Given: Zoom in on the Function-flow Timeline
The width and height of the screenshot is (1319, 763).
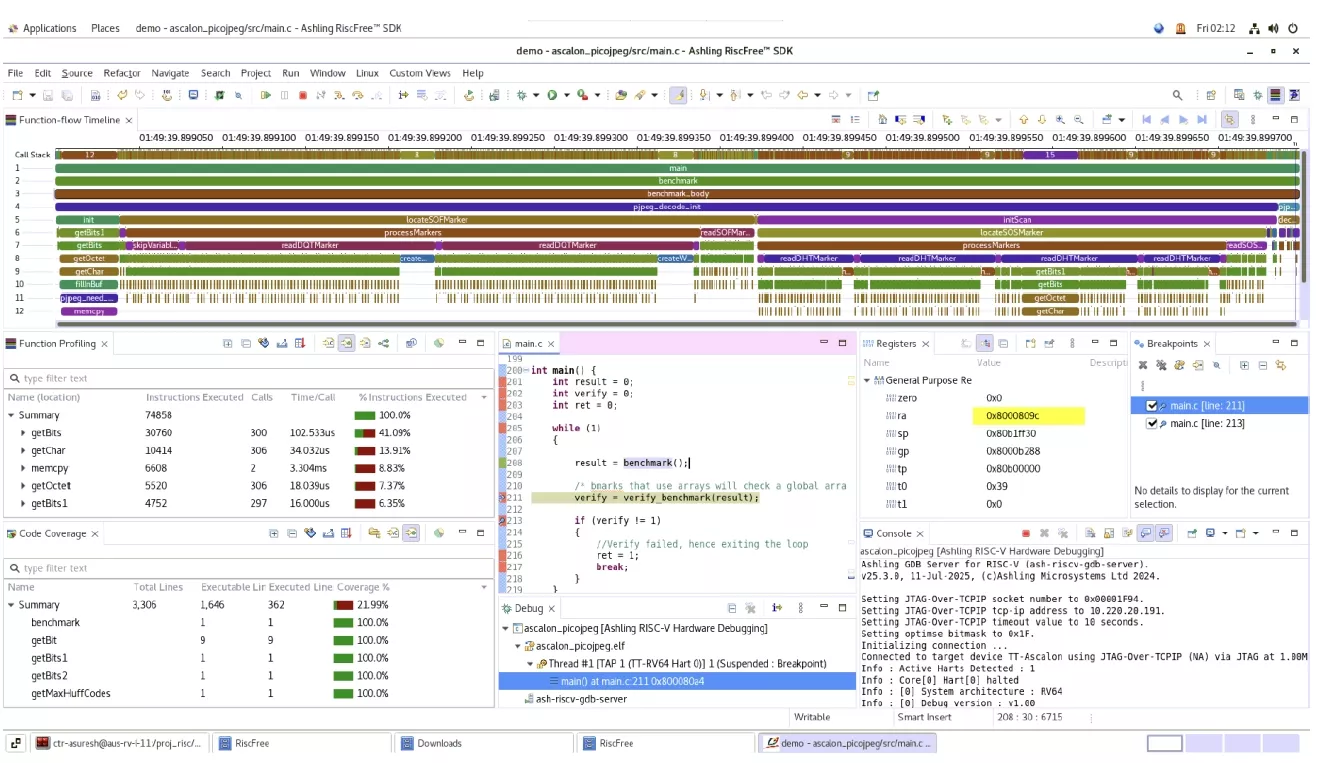Looking at the screenshot, I should (x=1060, y=119).
